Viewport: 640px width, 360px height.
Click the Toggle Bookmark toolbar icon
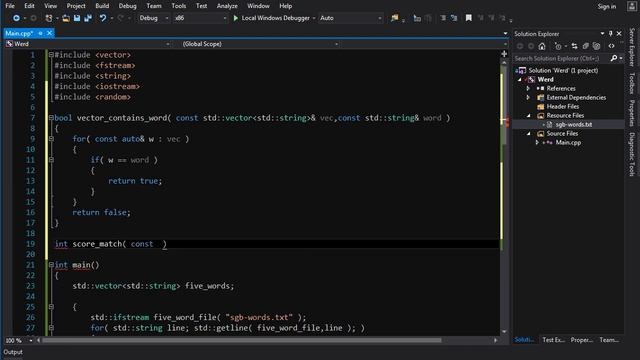coord(469,18)
